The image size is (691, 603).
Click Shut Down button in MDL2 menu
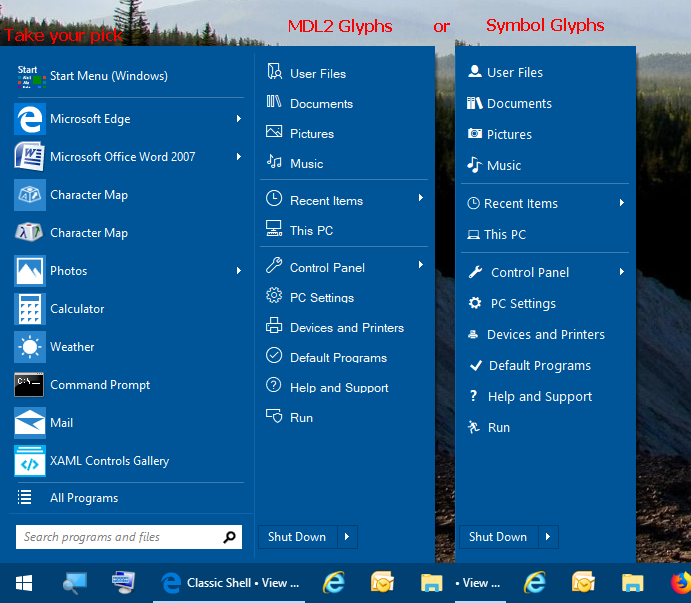[297, 537]
